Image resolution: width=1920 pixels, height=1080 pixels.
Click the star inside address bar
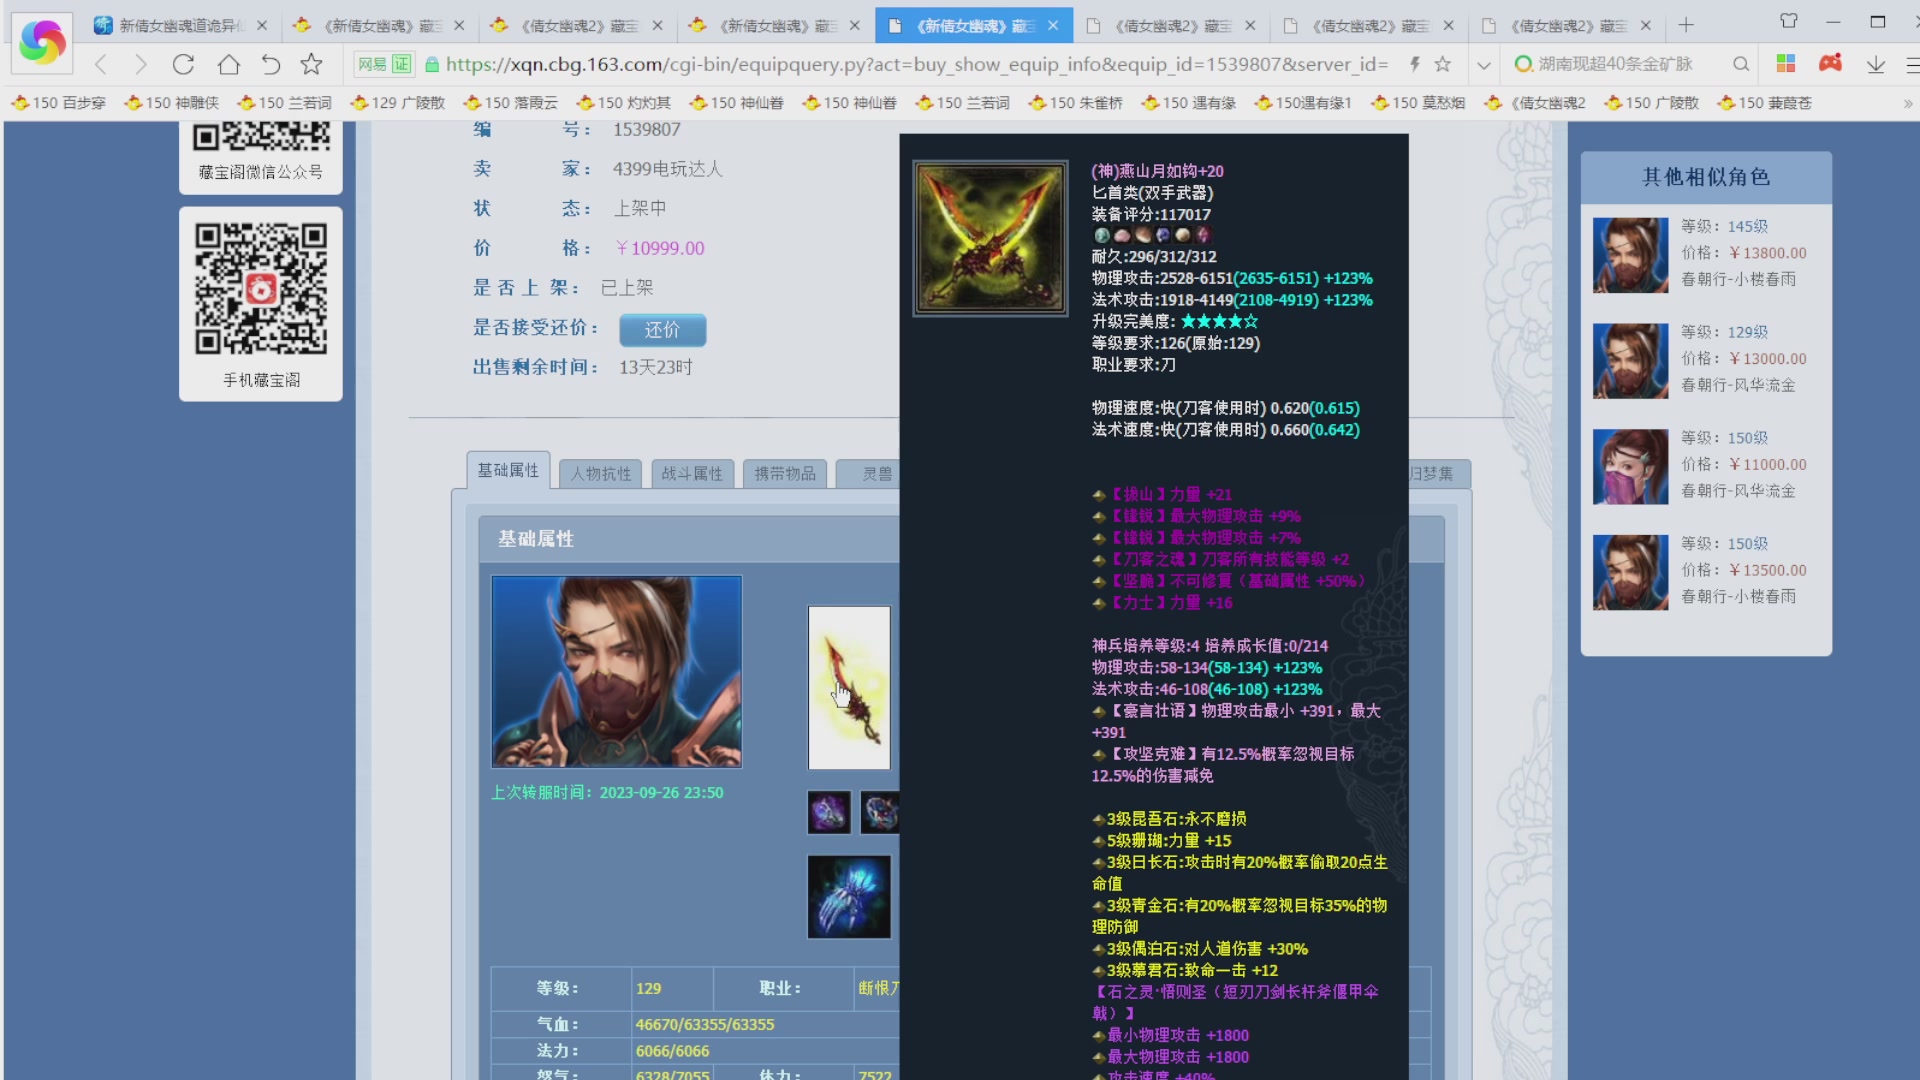1442,65
